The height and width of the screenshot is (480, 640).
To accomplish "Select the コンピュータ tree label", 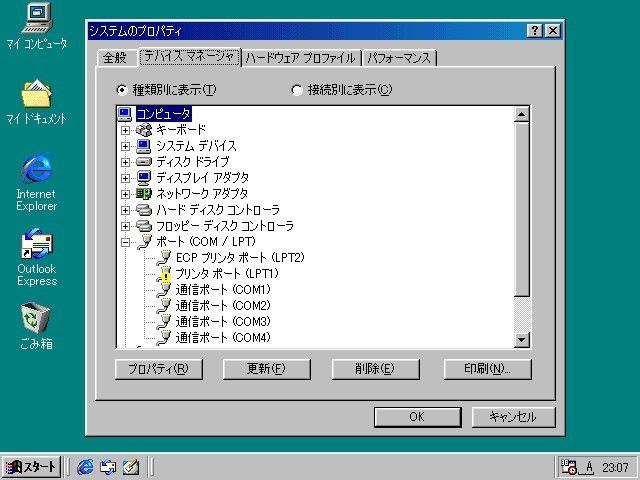I will click(163, 114).
